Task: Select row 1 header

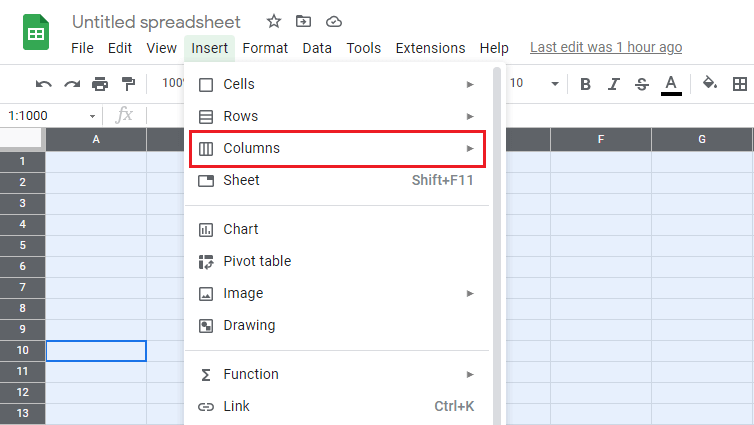Action: coord(23,162)
